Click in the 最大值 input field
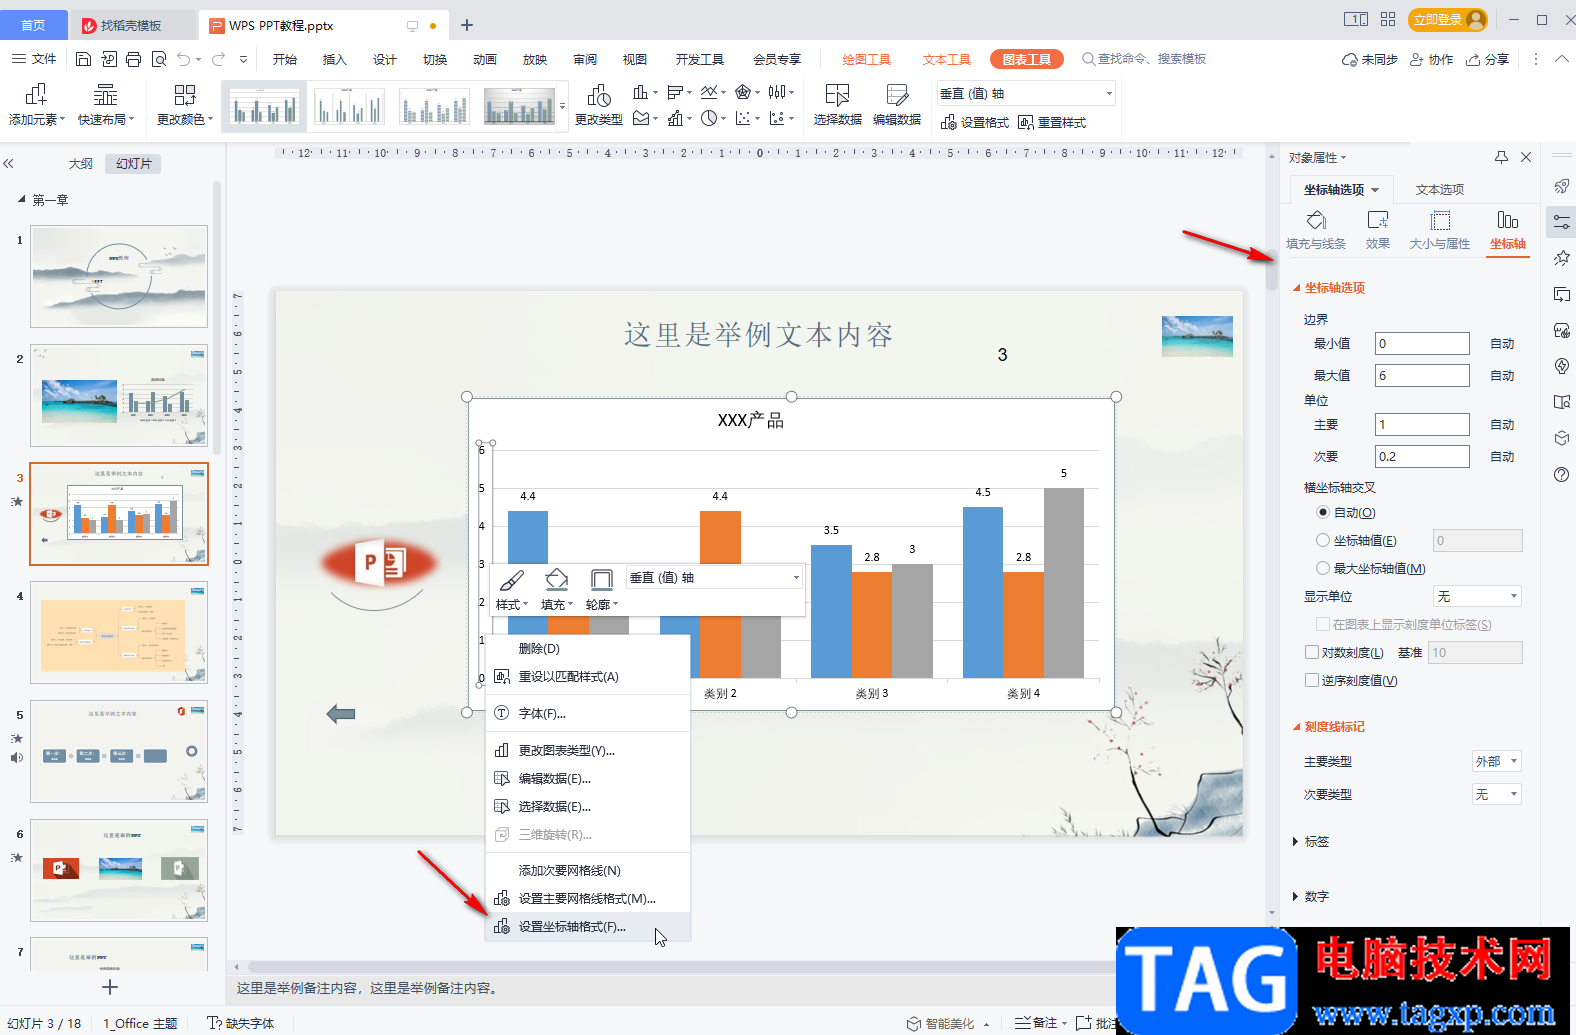The image size is (1576, 1035). 1422,375
